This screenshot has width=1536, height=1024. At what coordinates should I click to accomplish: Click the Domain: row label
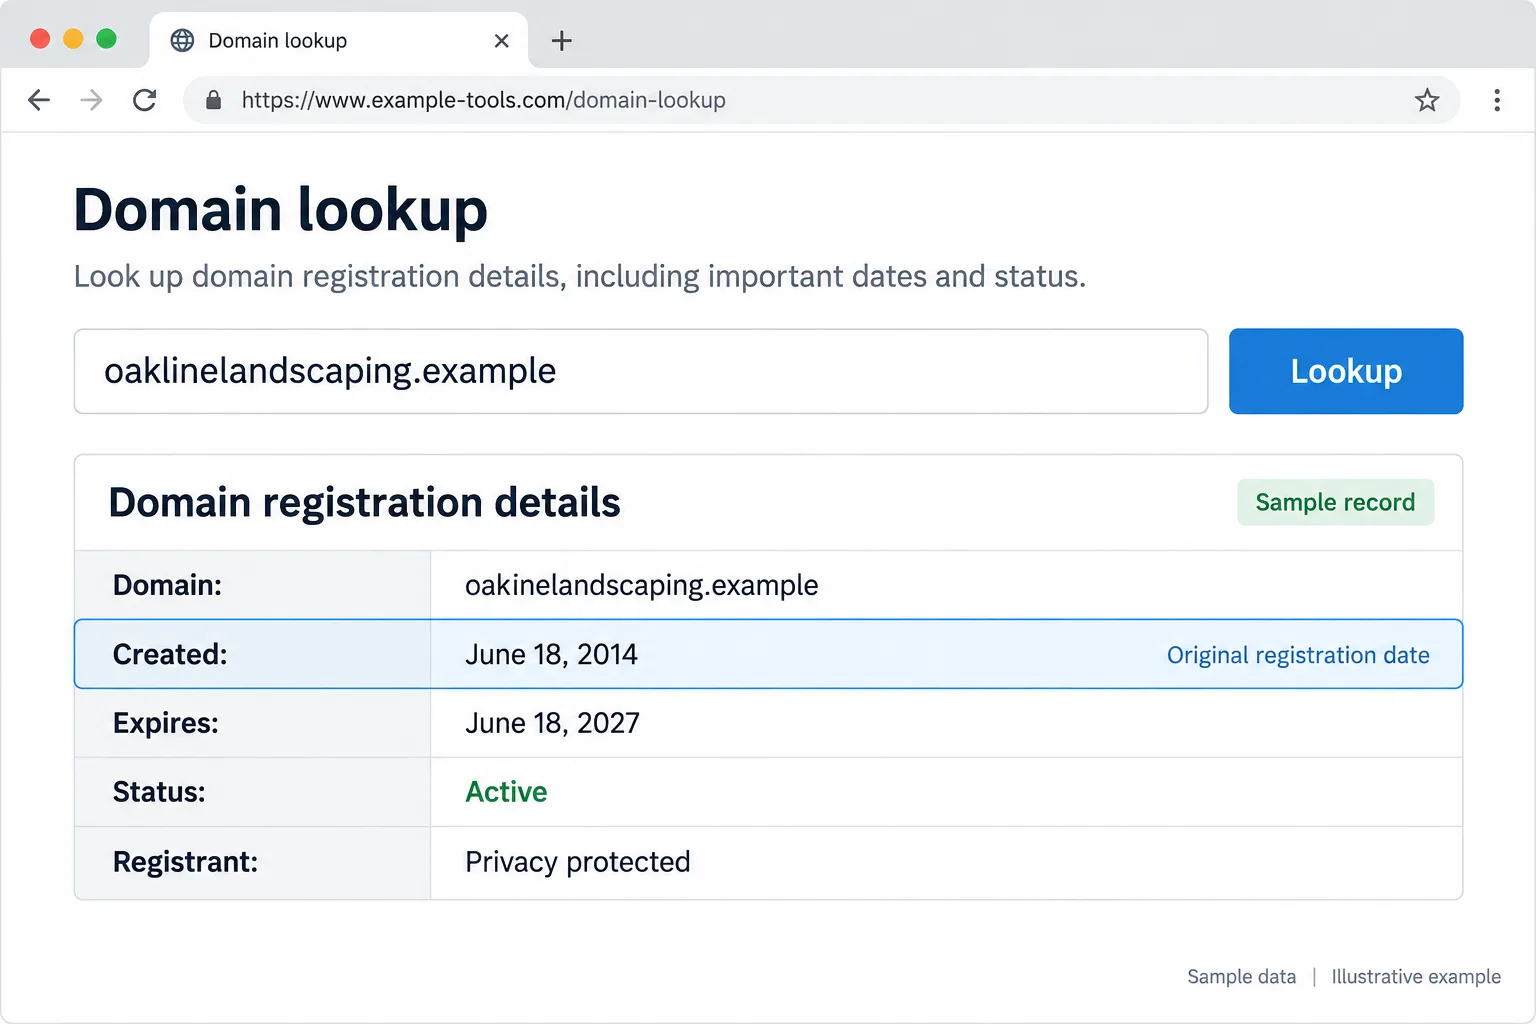coord(167,585)
